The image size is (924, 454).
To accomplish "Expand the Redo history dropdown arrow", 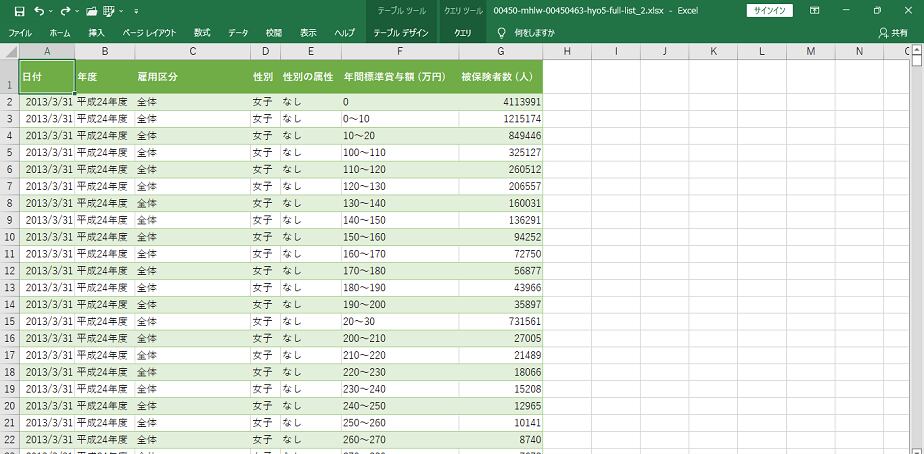I will (x=78, y=11).
